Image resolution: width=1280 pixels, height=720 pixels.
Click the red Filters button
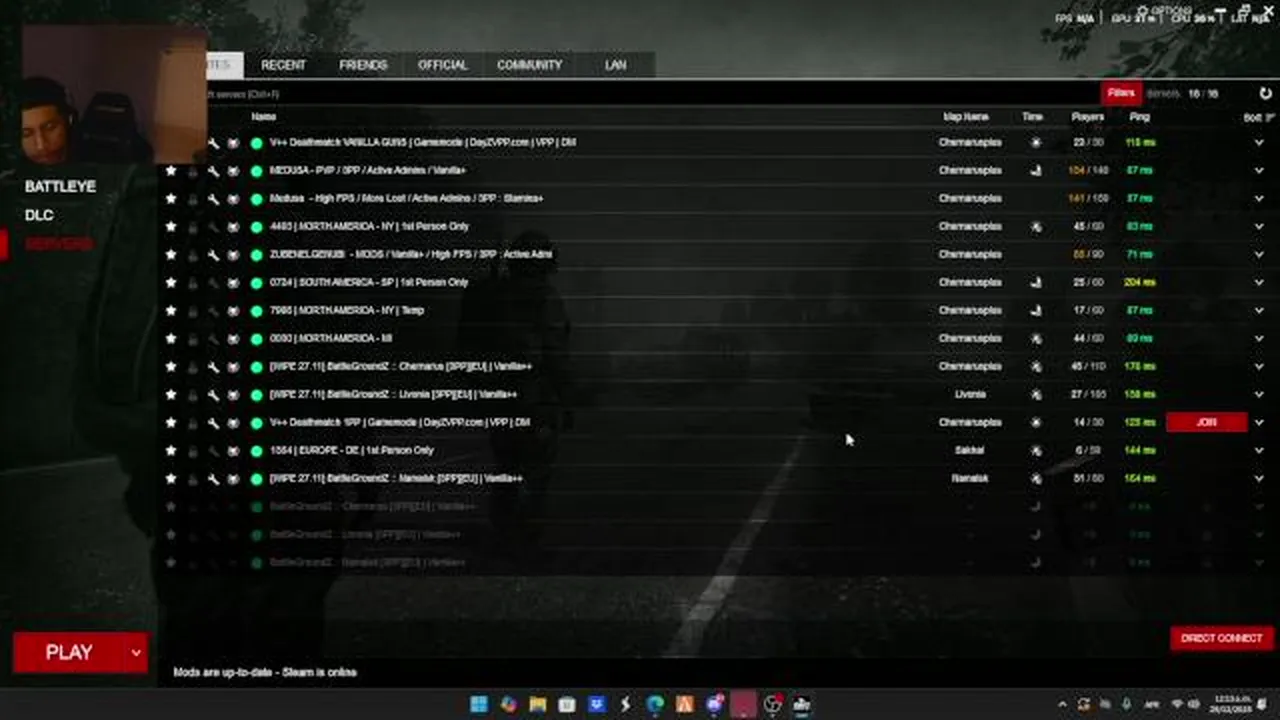point(1121,93)
